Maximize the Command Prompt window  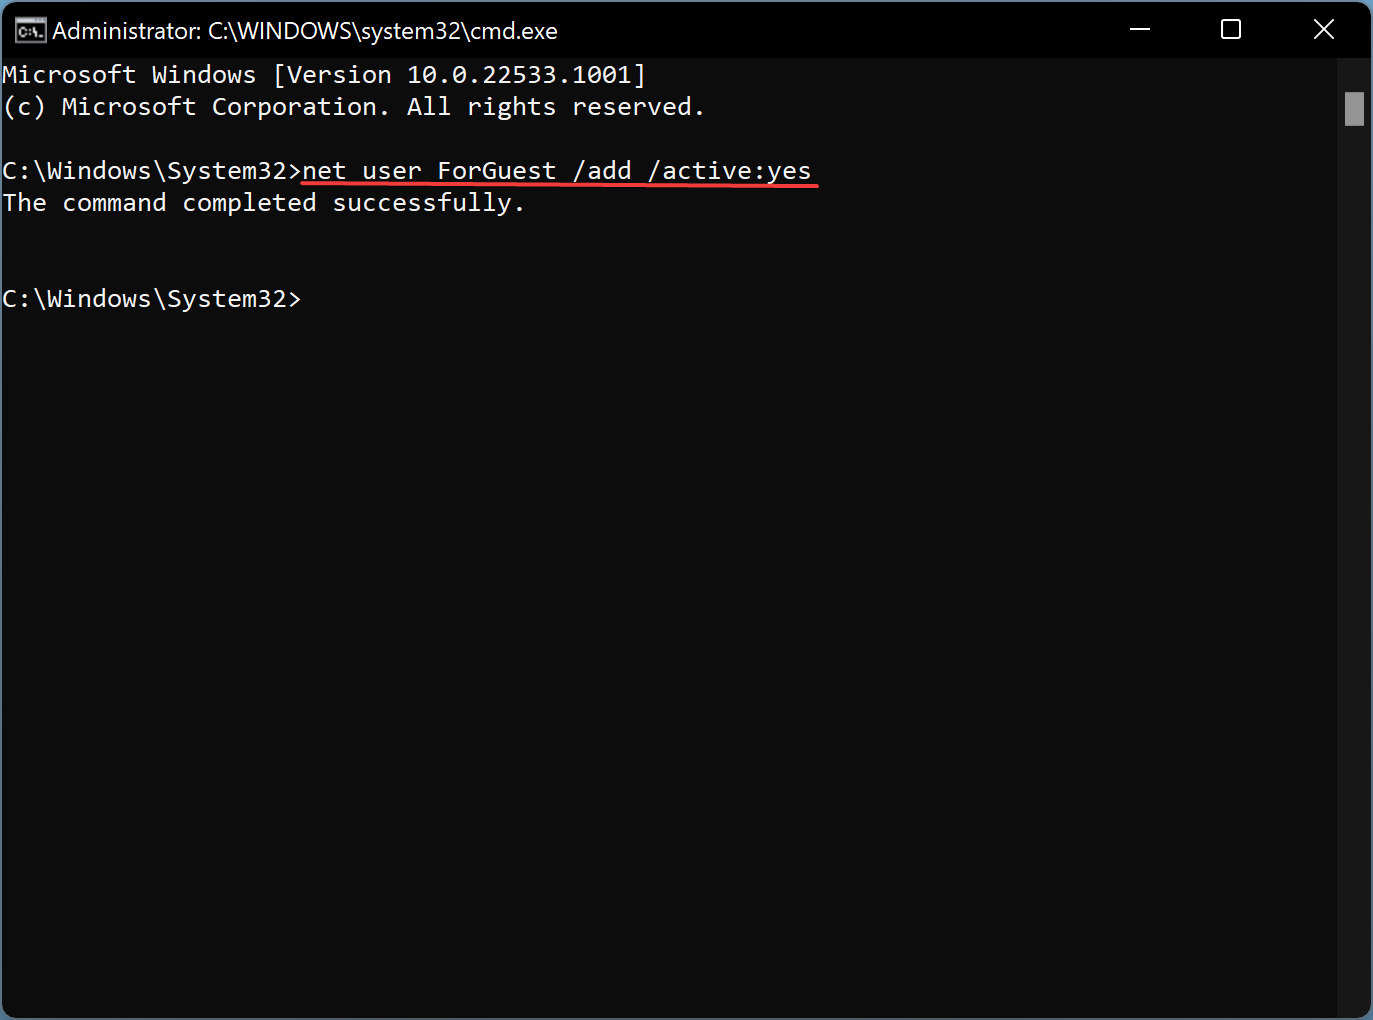1231,30
